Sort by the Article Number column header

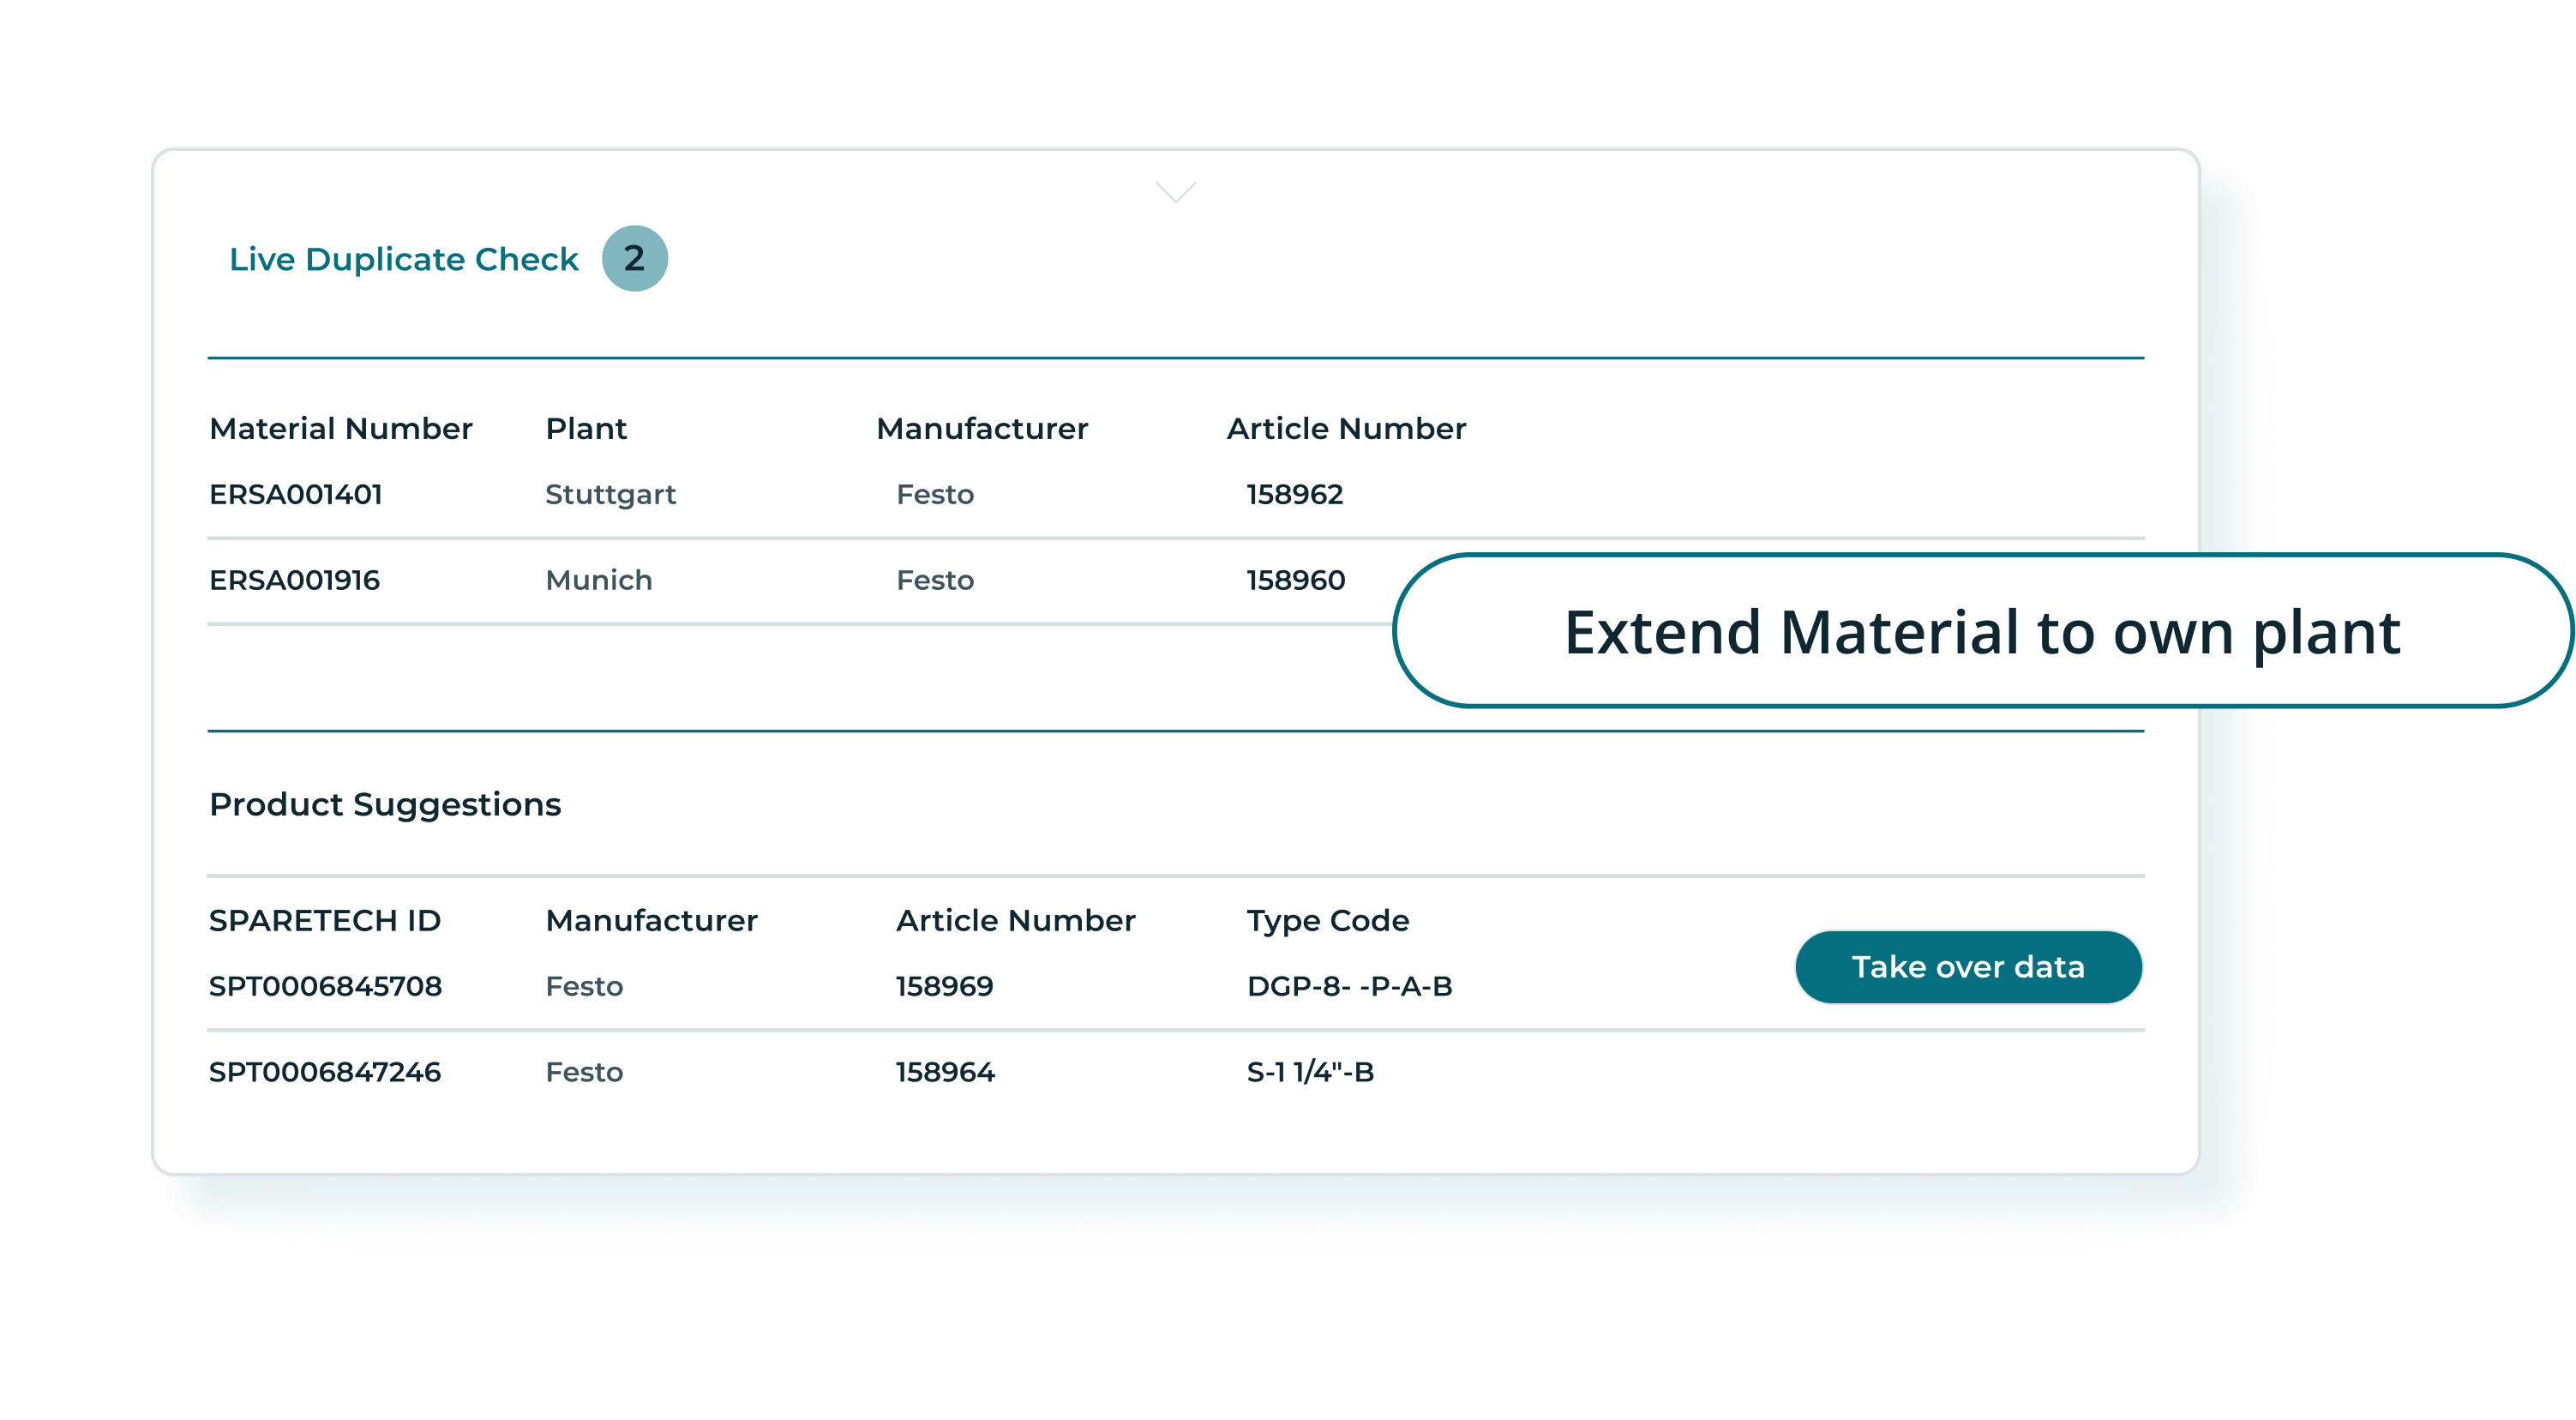click(1345, 428)
